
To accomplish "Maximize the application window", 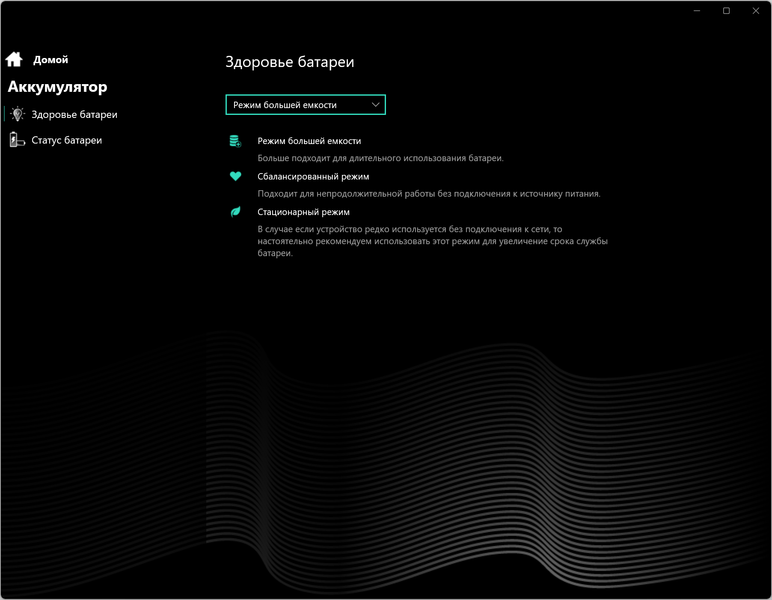I will [x=726, y=11].
